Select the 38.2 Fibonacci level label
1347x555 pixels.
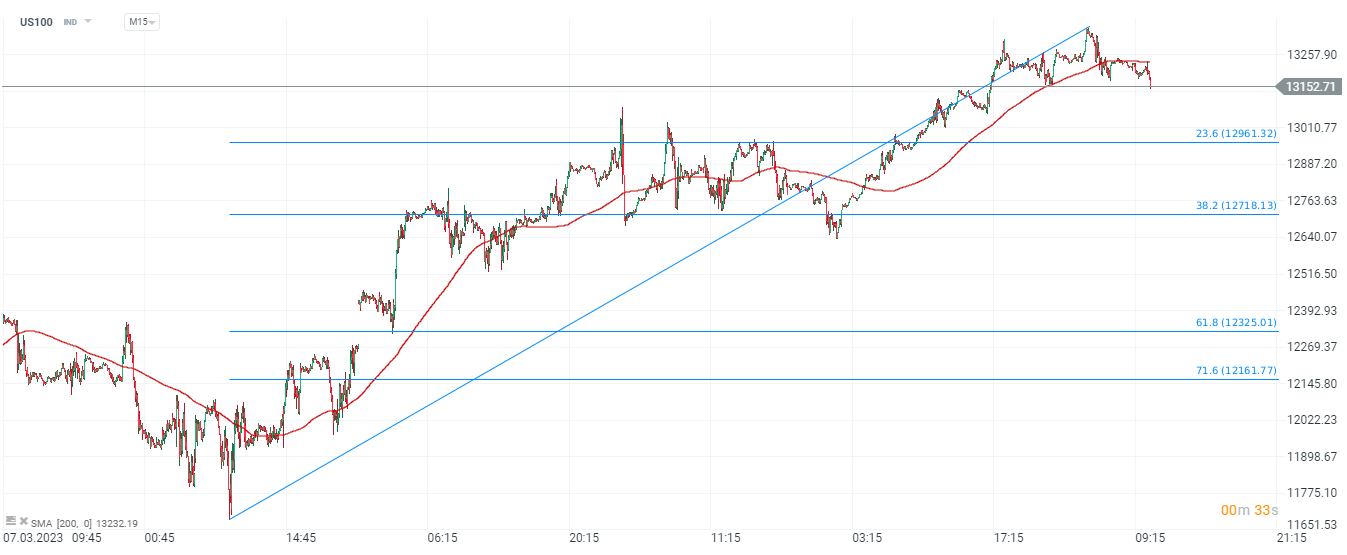[1236, 205]
